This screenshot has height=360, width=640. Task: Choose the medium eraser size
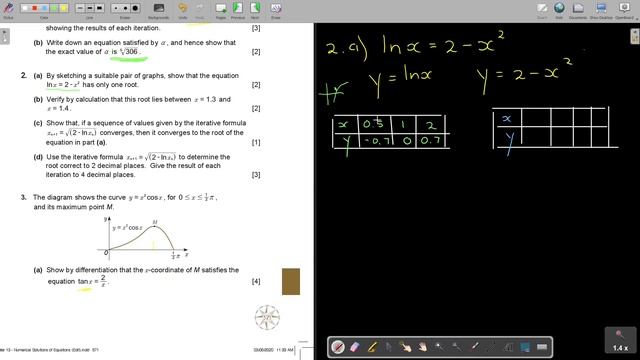point(125,8)
